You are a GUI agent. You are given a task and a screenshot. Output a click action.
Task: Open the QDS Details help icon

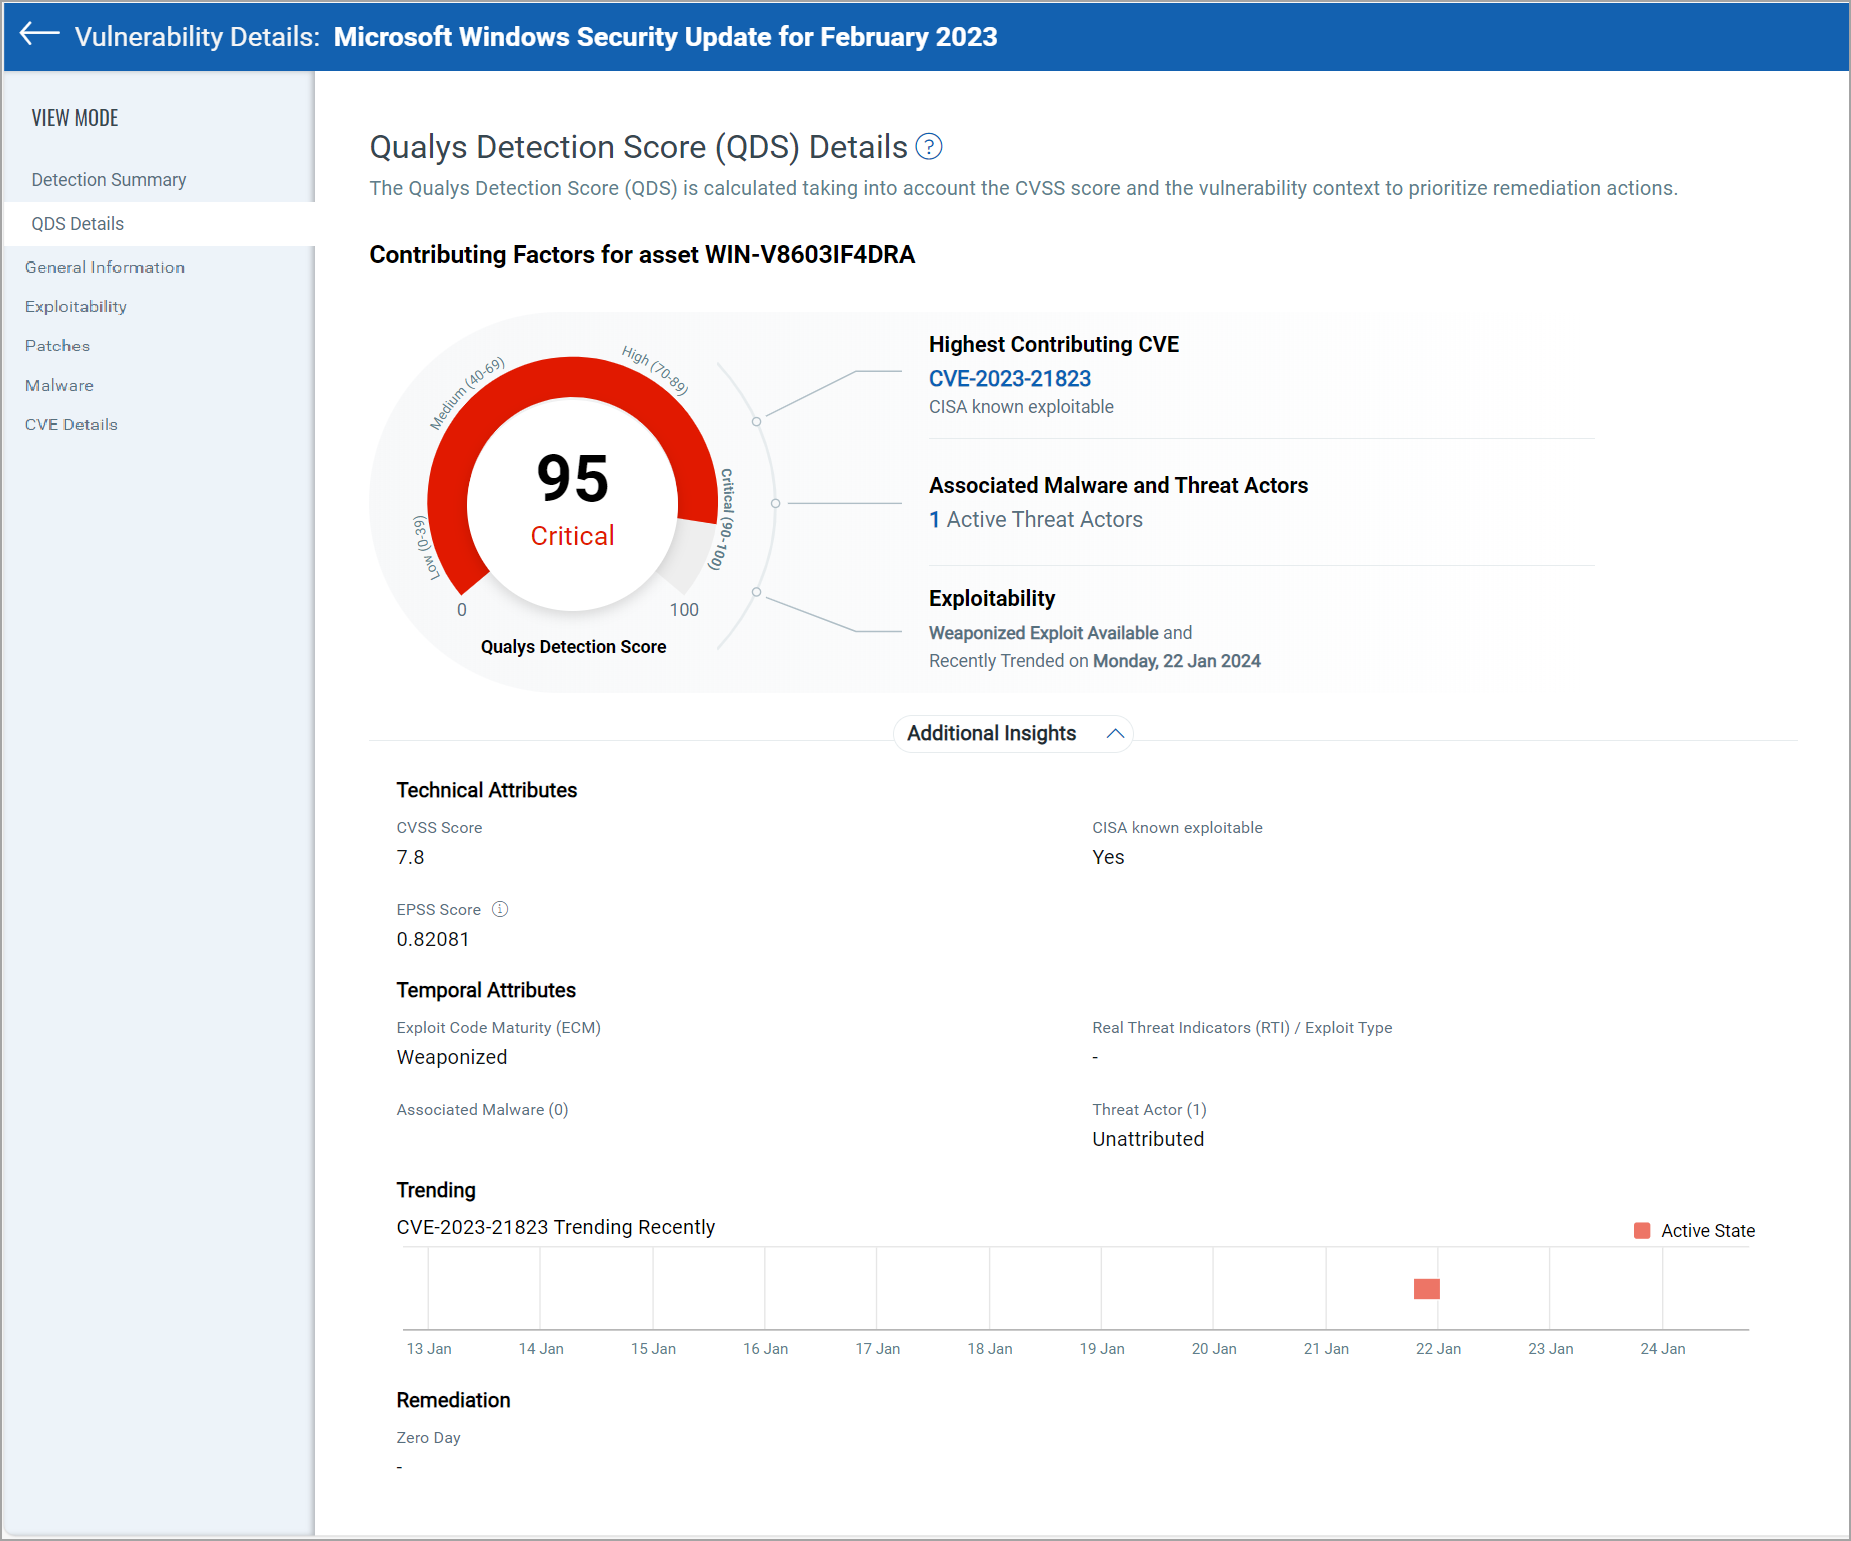point(929,147)
